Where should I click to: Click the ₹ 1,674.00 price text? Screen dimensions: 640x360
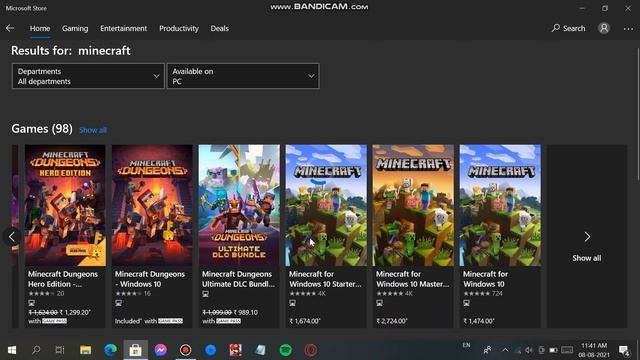(x=305, y=321)
